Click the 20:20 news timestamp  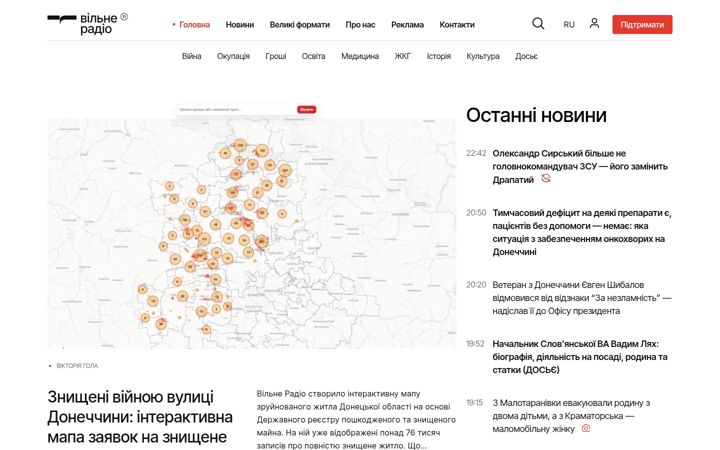pos(476,285)
